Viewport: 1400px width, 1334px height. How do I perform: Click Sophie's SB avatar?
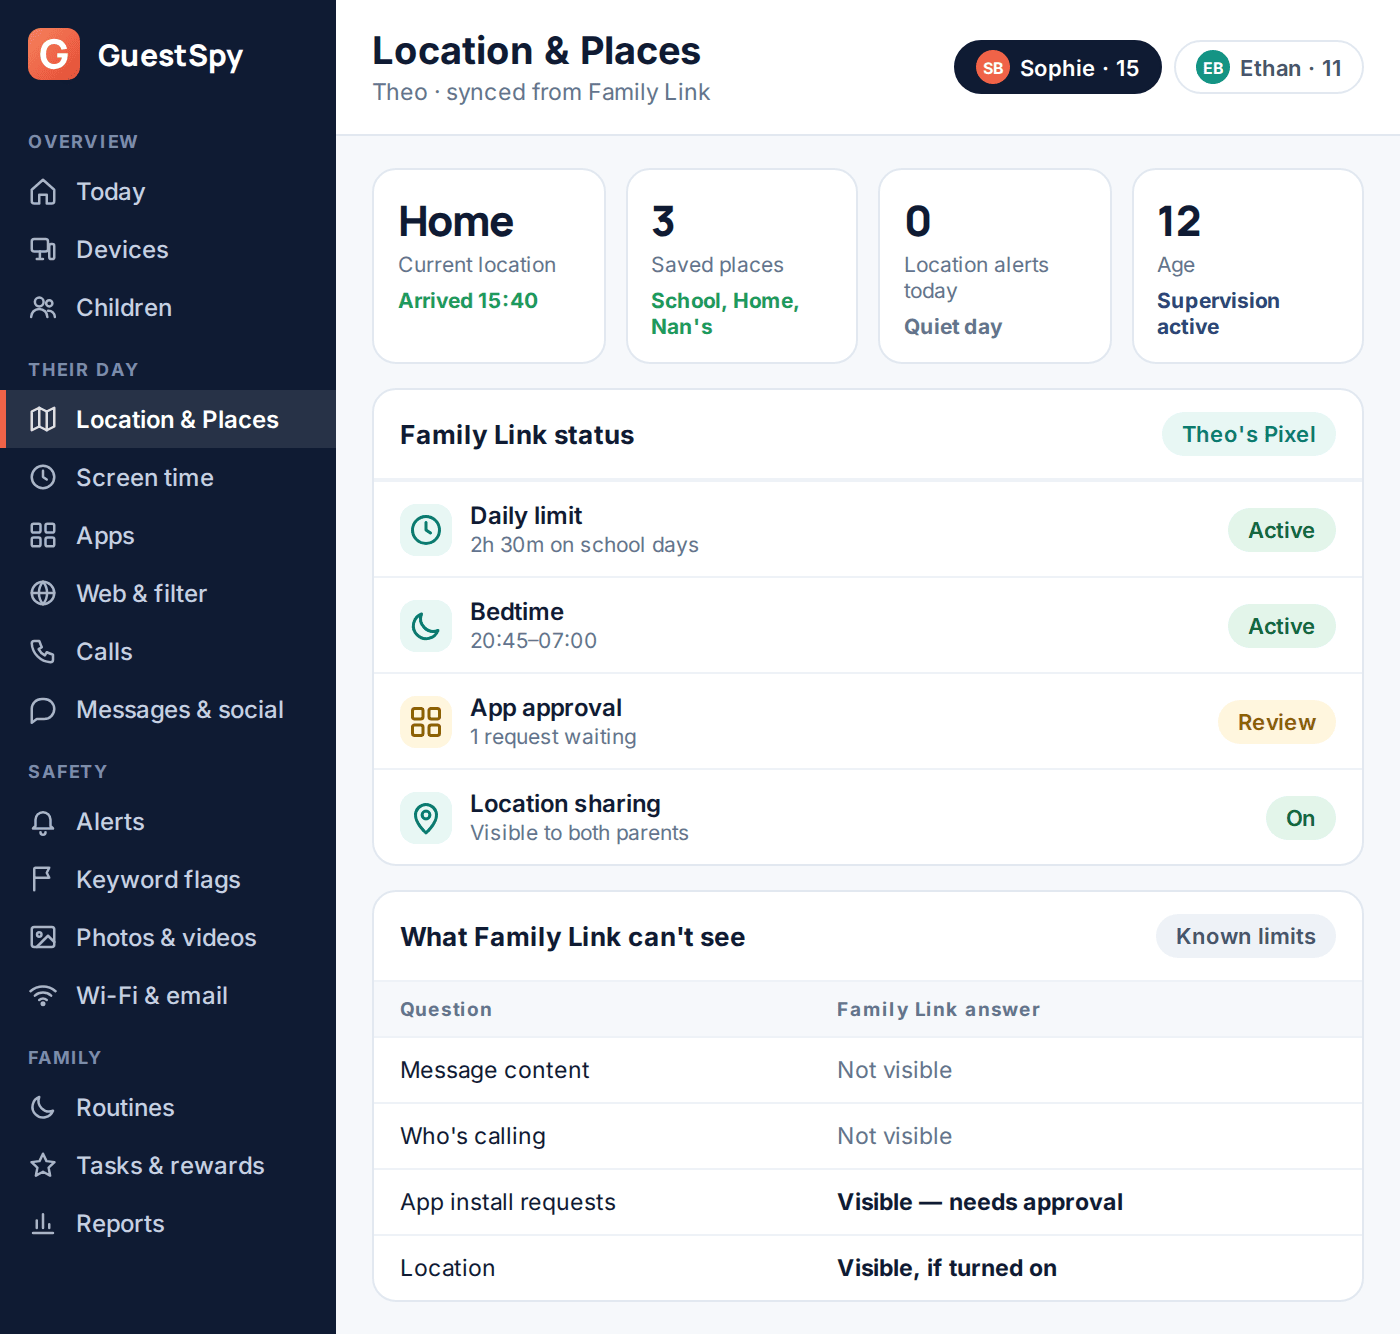(993, 68)
